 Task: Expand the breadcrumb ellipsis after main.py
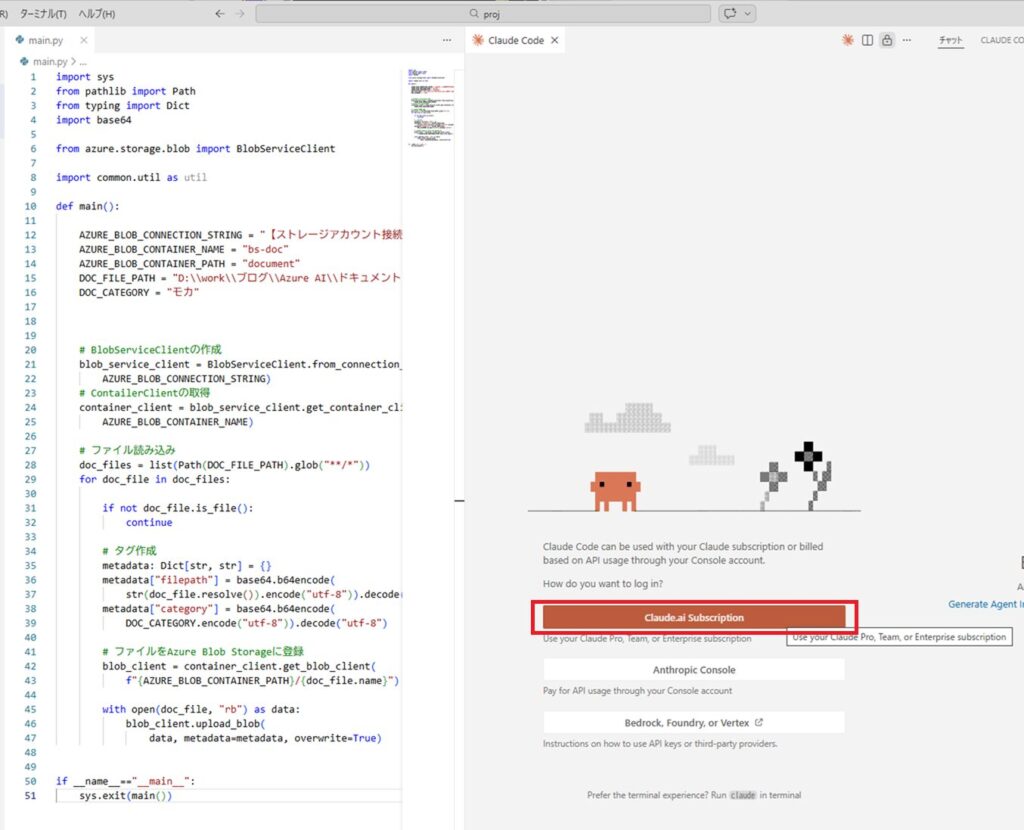click(83, 61)
